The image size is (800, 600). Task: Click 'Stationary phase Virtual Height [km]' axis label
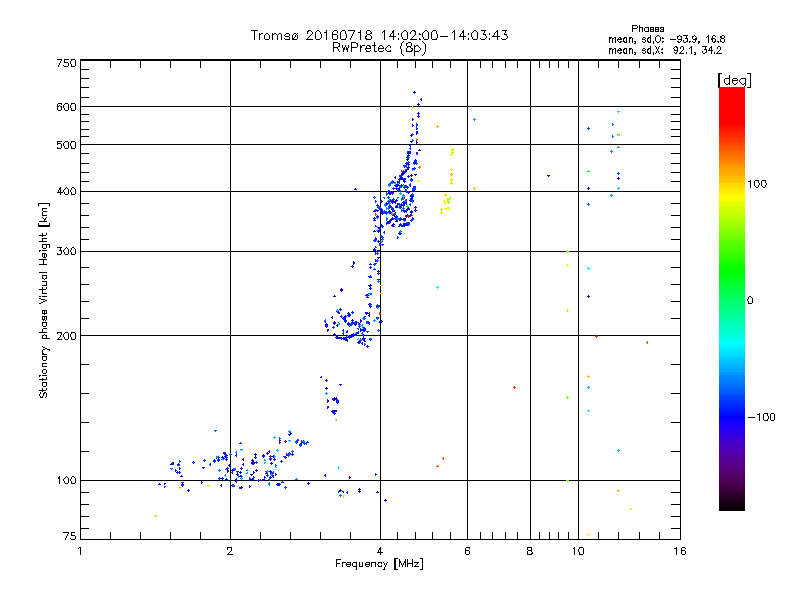click(44, 300)
